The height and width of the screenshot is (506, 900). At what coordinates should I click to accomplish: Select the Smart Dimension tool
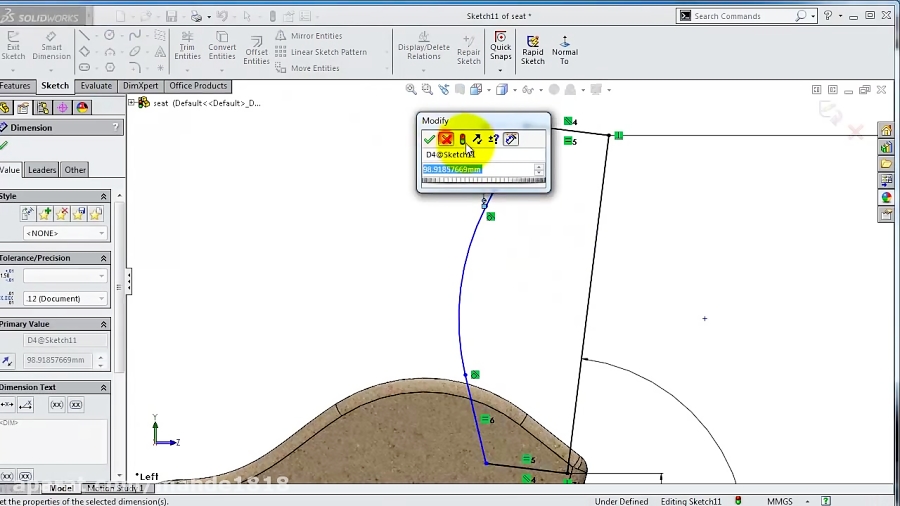pyautogui.click(x=51, y=46)
